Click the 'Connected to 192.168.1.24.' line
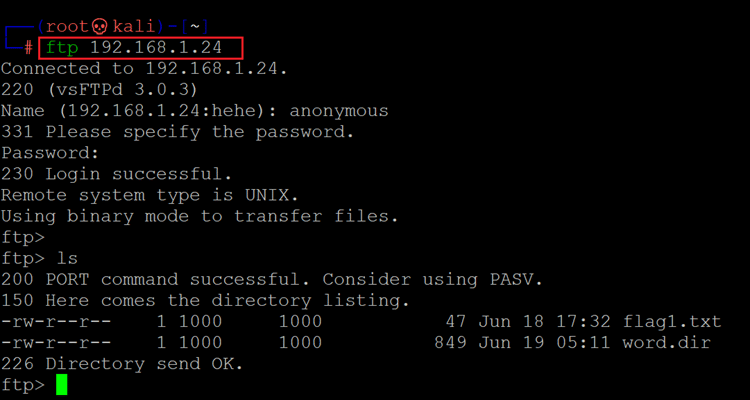This screenshot has height=400, width=750. 146,69
